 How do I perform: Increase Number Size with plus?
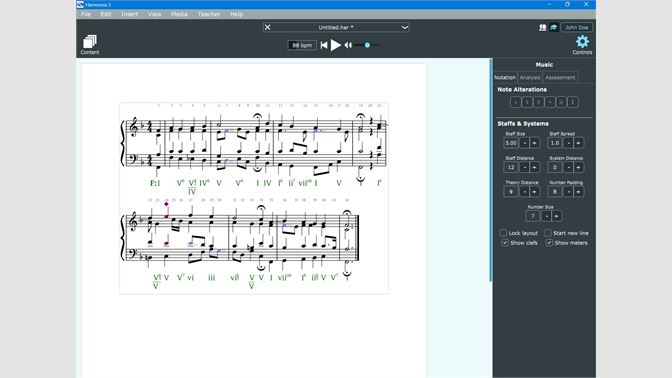[556, 216]
